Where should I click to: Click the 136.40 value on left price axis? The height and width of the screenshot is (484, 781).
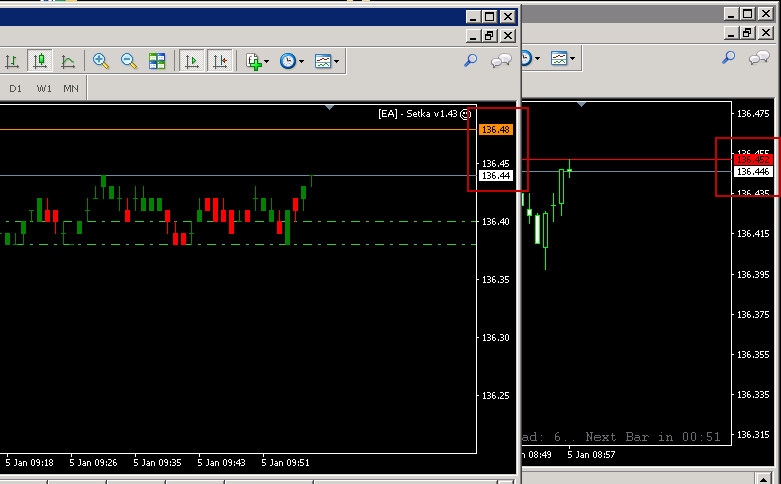tap(496, 222)
